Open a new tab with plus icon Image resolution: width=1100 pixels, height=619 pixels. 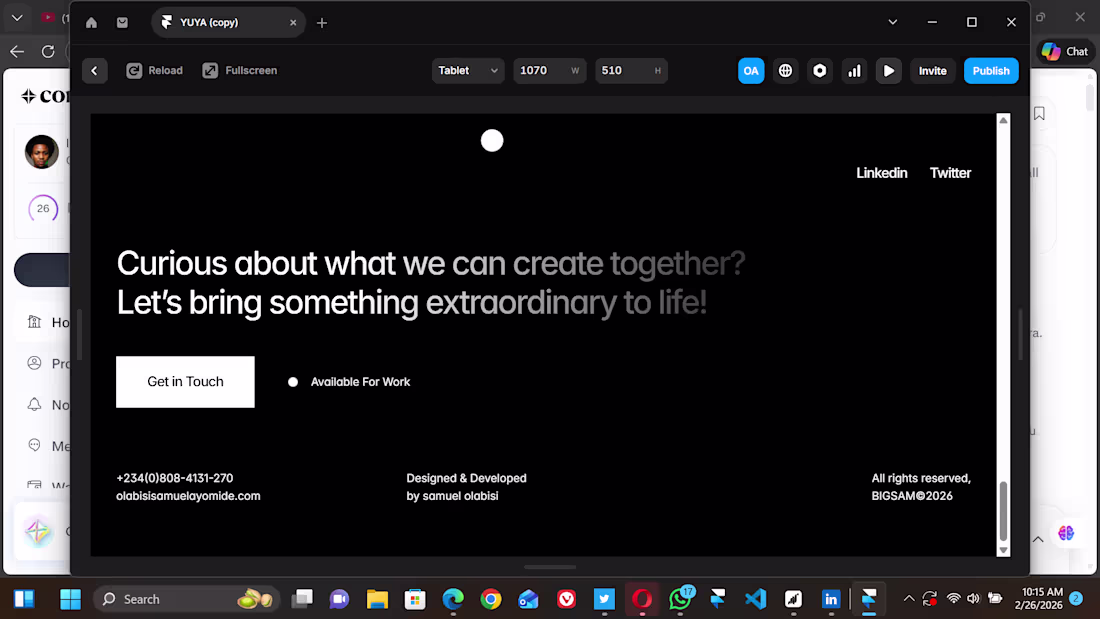tap(322, 22)
